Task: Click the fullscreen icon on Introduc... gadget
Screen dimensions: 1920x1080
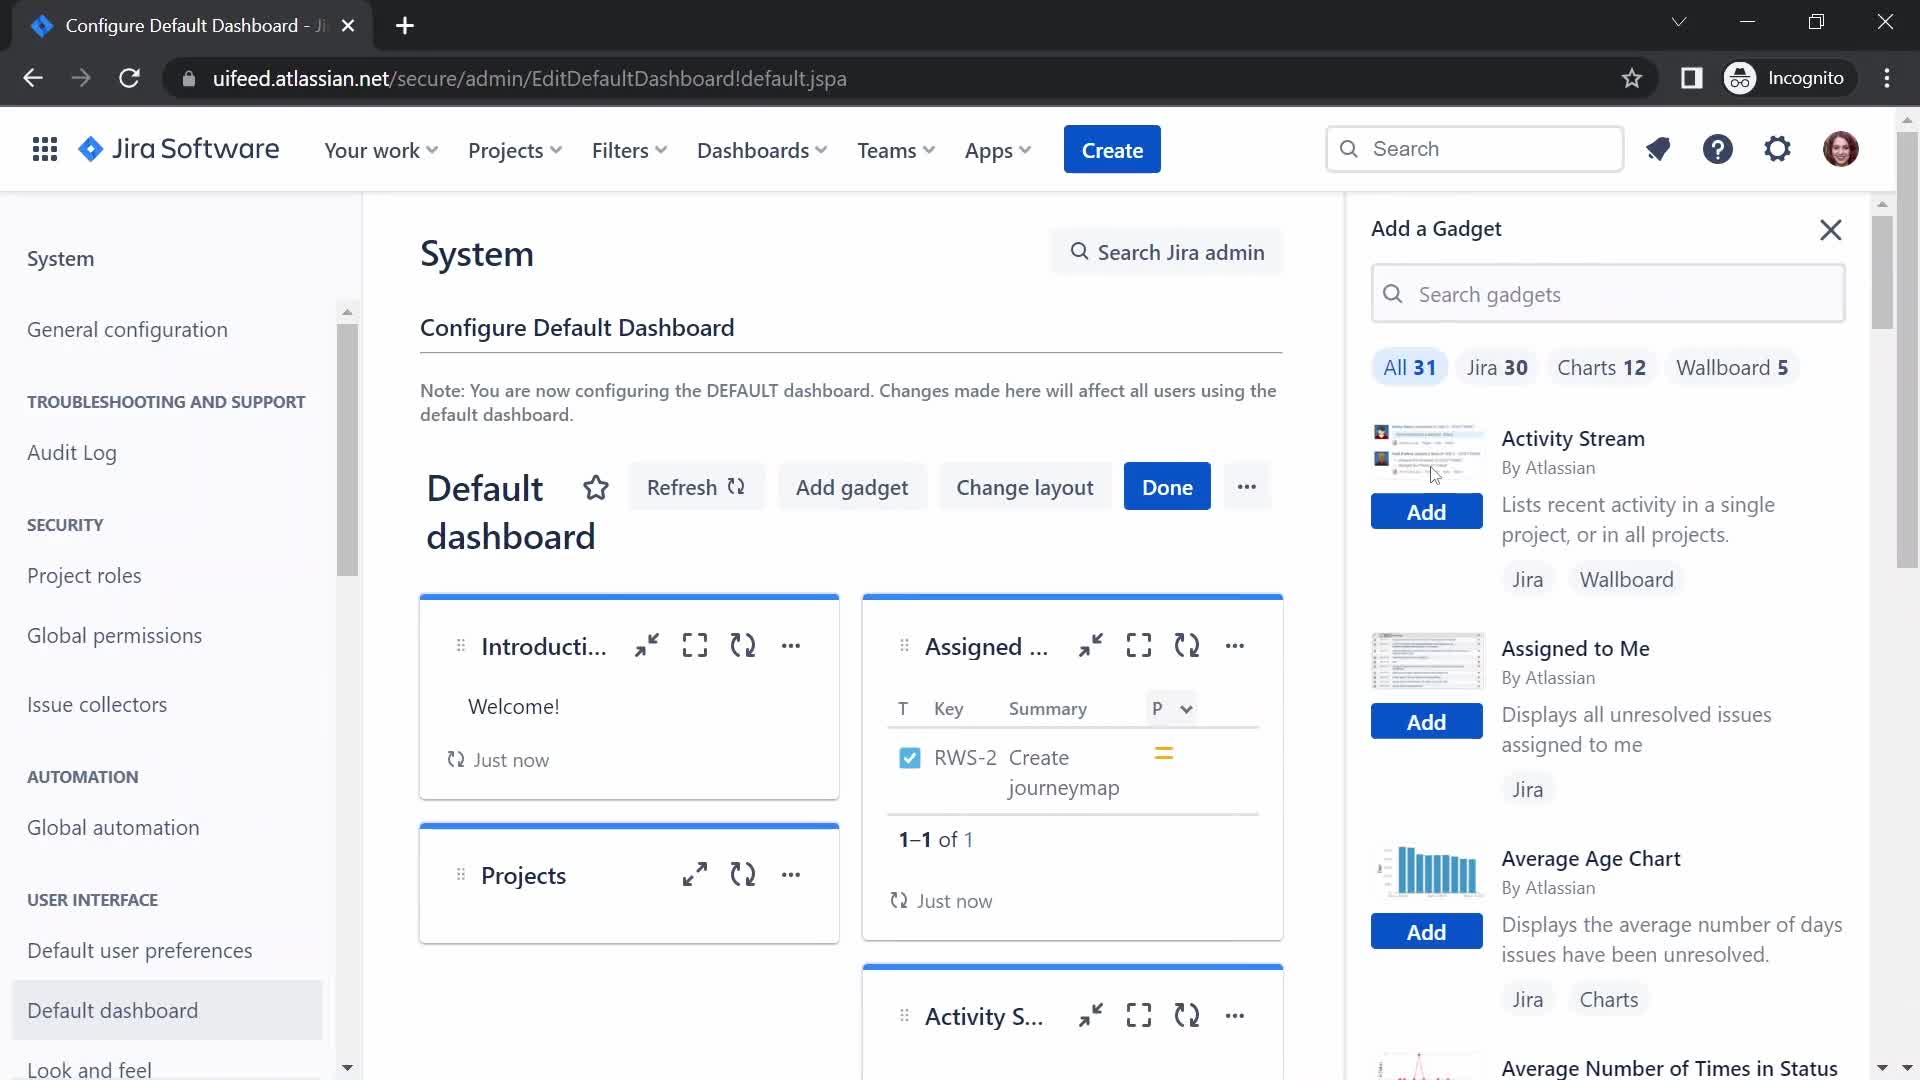Action: pyautogui.click(x=695, y=646)
